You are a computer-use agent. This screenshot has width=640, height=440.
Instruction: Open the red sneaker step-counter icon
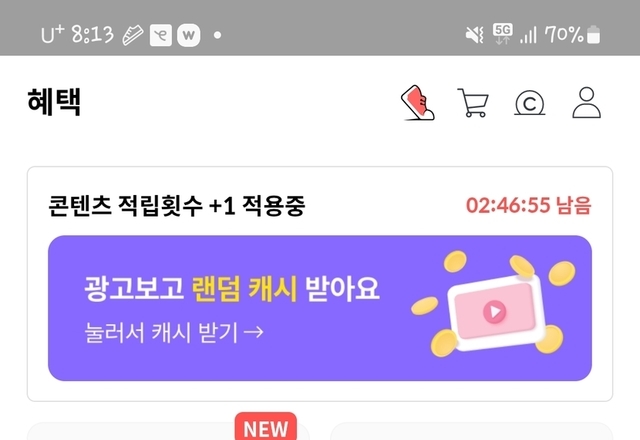click(418, 103)
